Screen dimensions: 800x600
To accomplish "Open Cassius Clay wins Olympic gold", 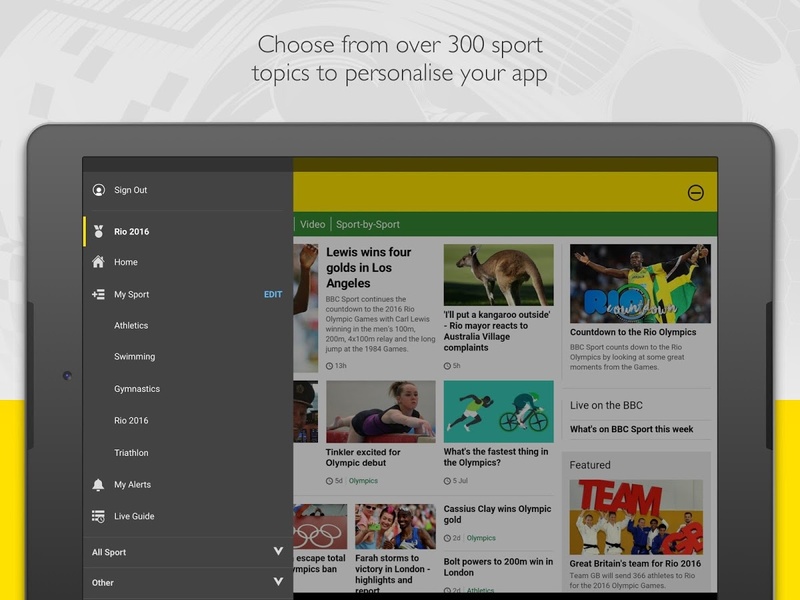I will (497, 514).
